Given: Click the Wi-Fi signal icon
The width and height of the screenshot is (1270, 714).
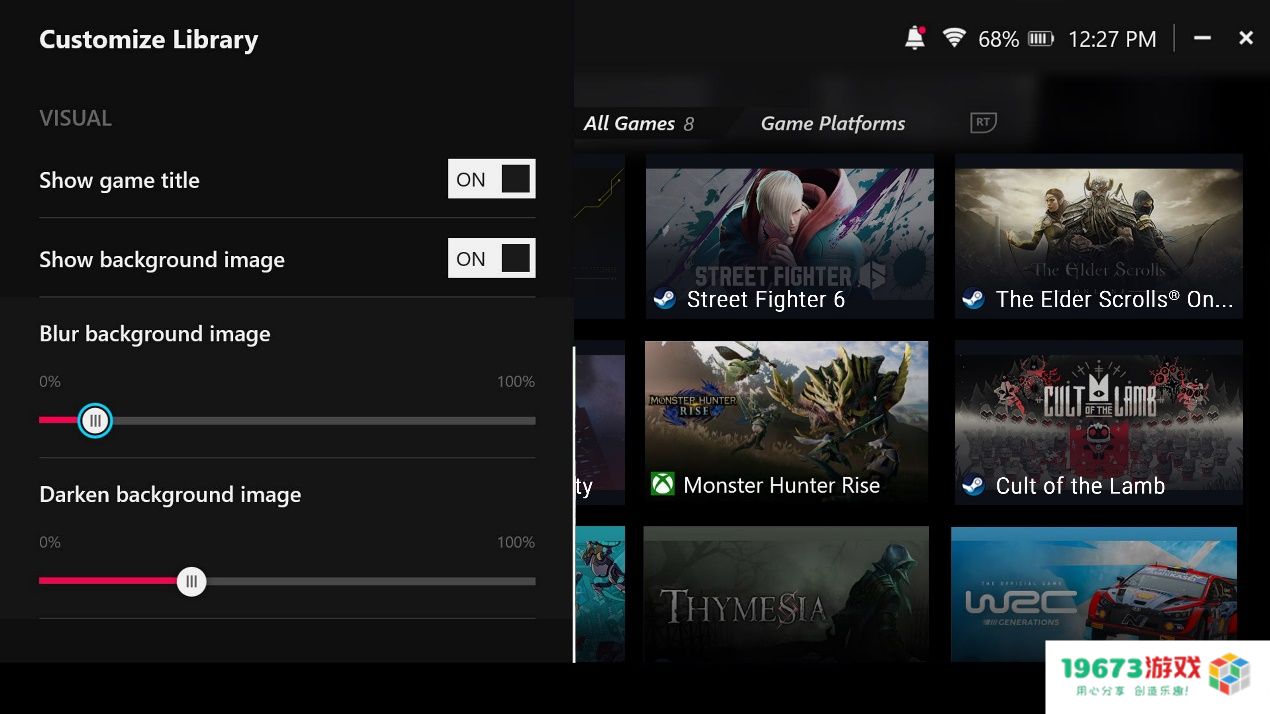Looking at the screenshot, I should (954, 38).
